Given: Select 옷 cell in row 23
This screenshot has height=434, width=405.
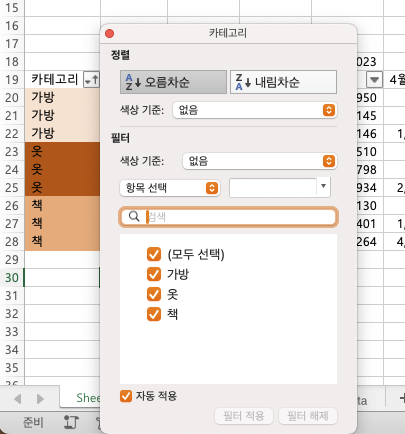Looking at the screenshot, I should [x=62, y=152].
